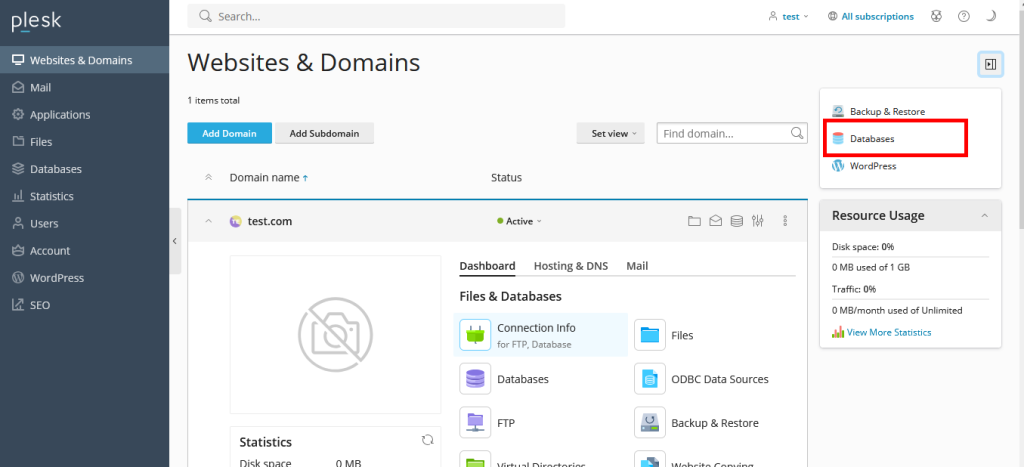Expand the test user account menu
Screen dimensions: 1024x467
click(x=788, y=16)
